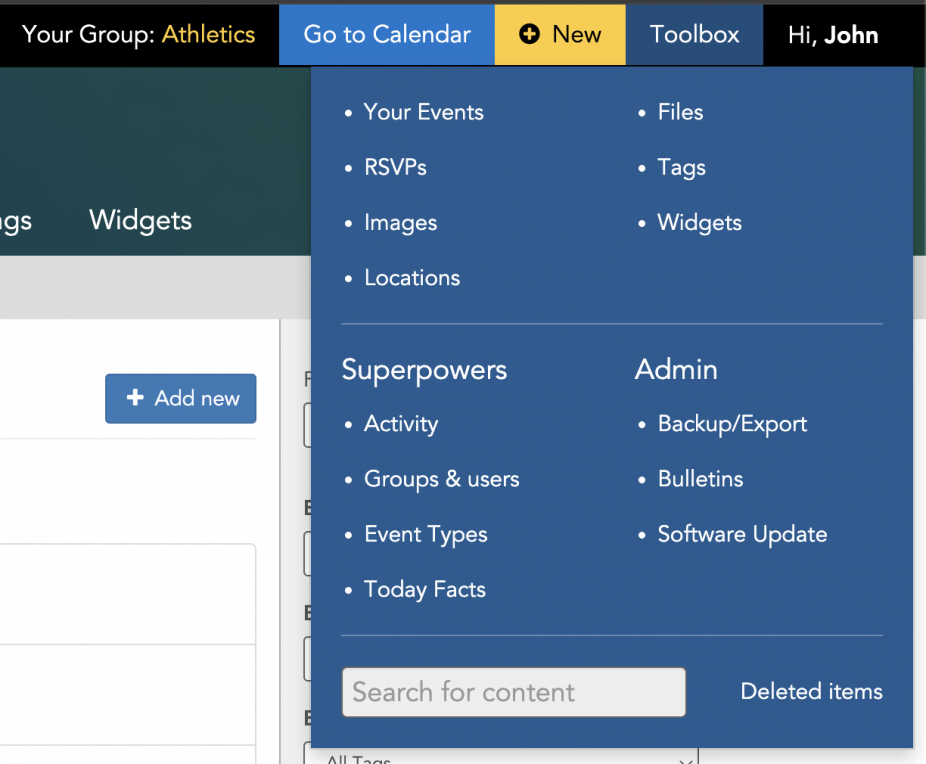Open Bulletins in Admin section
926x764 pixels.
[x=700, y=479]
